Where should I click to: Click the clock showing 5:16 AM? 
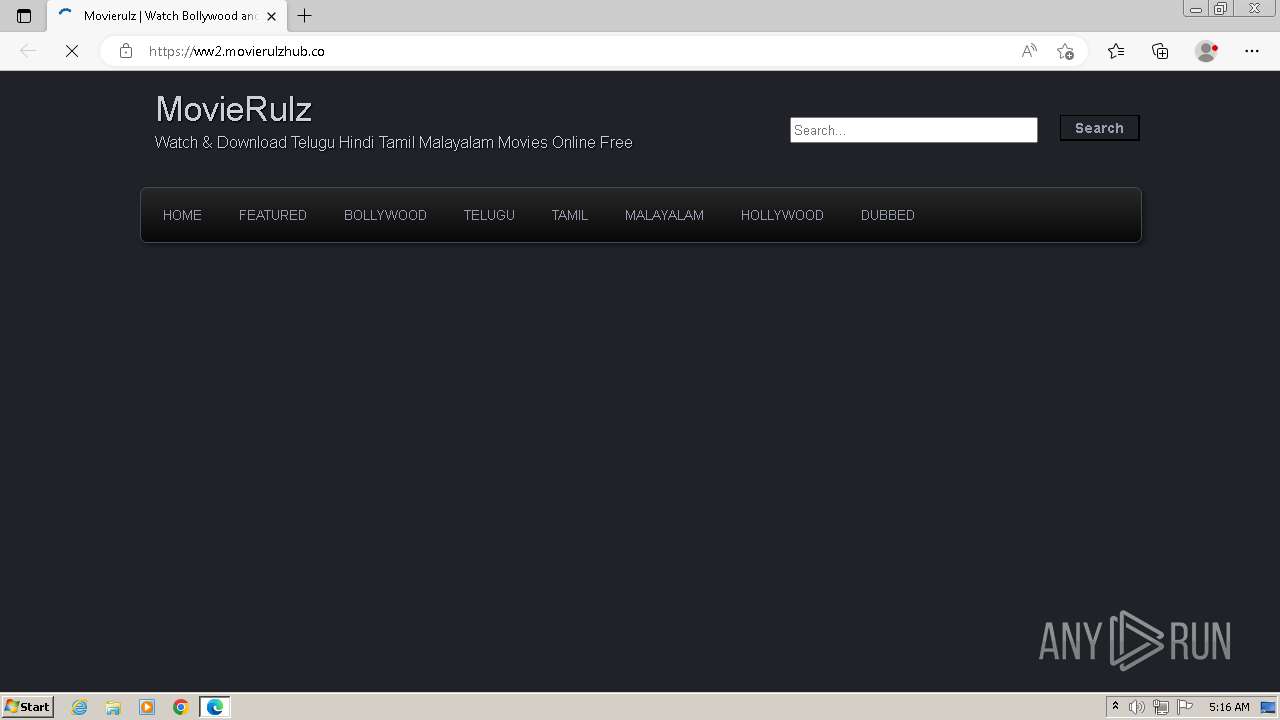pos(1229,707)
